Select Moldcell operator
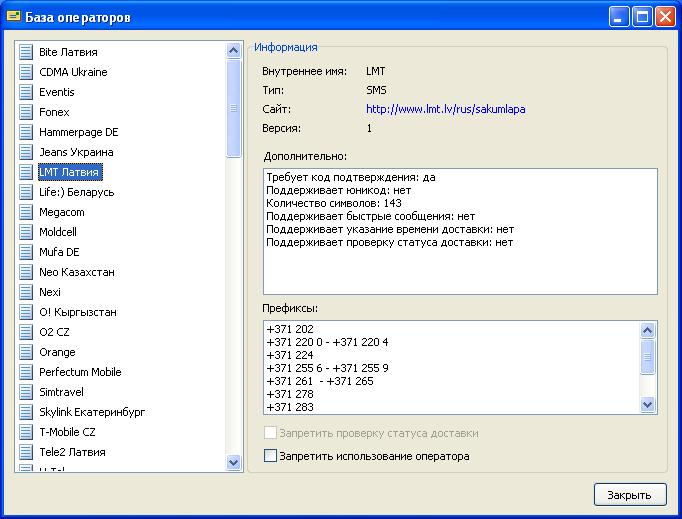Screen dimensions: 682x519 [58, 232]
